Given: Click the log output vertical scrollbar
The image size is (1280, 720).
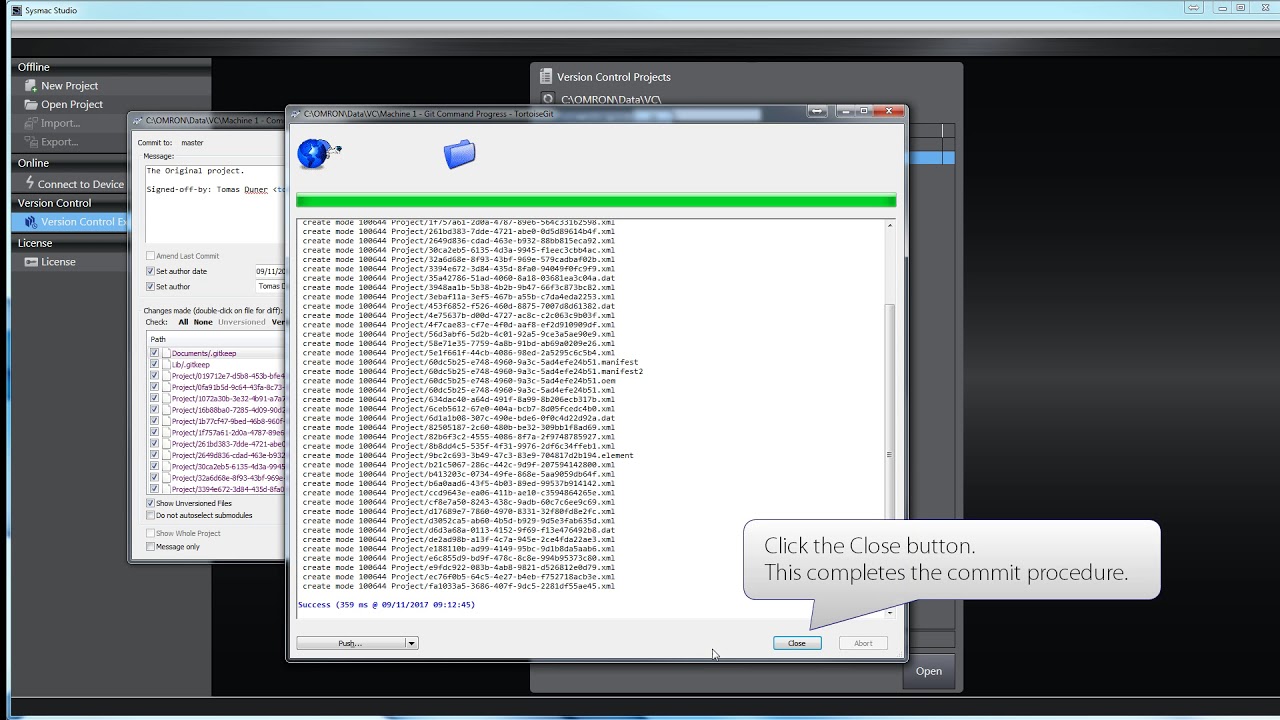Looking at the screenshot, I should point(890,418).
